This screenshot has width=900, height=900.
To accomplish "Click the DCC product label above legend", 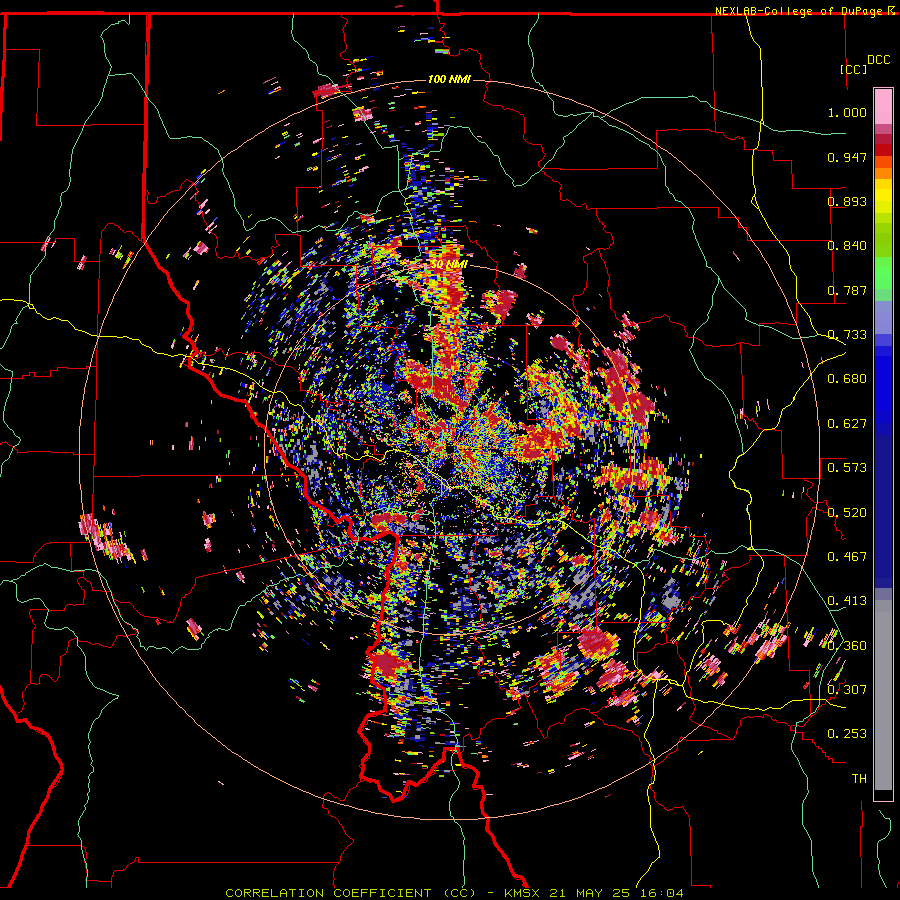I will click(879, 60).
